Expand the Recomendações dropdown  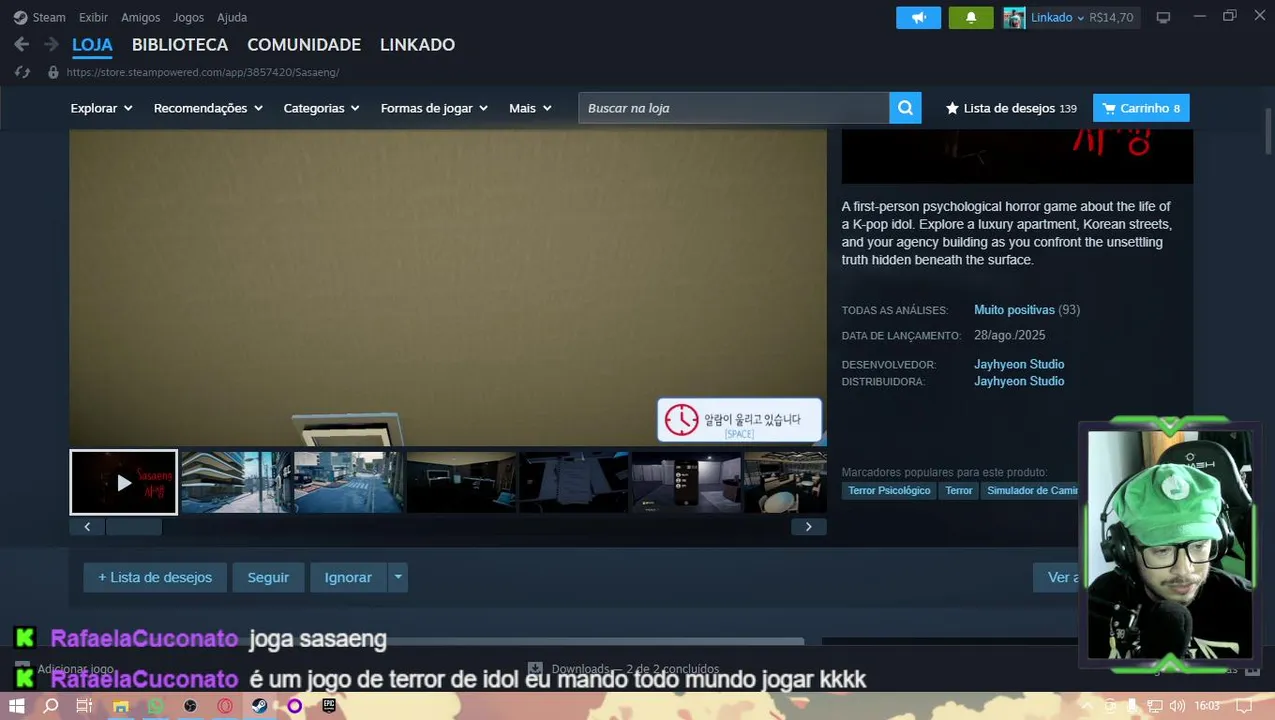[208, 108]
